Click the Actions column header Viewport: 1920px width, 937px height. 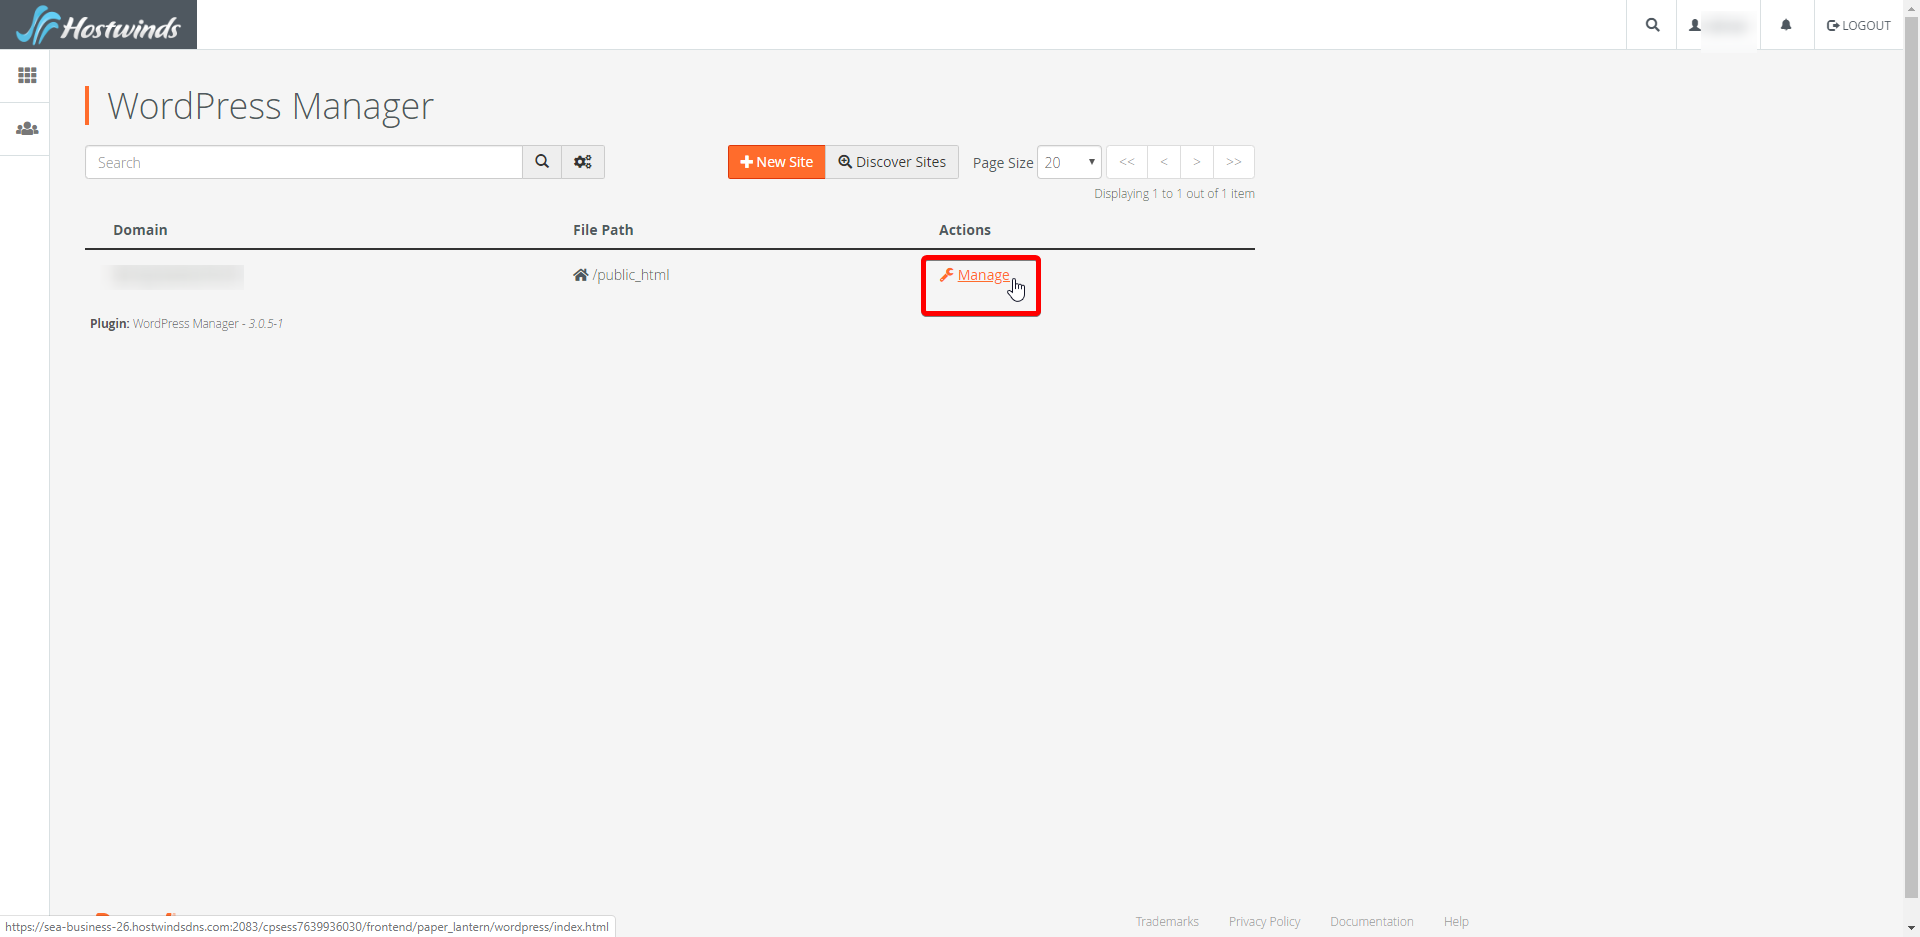(965, 230)
